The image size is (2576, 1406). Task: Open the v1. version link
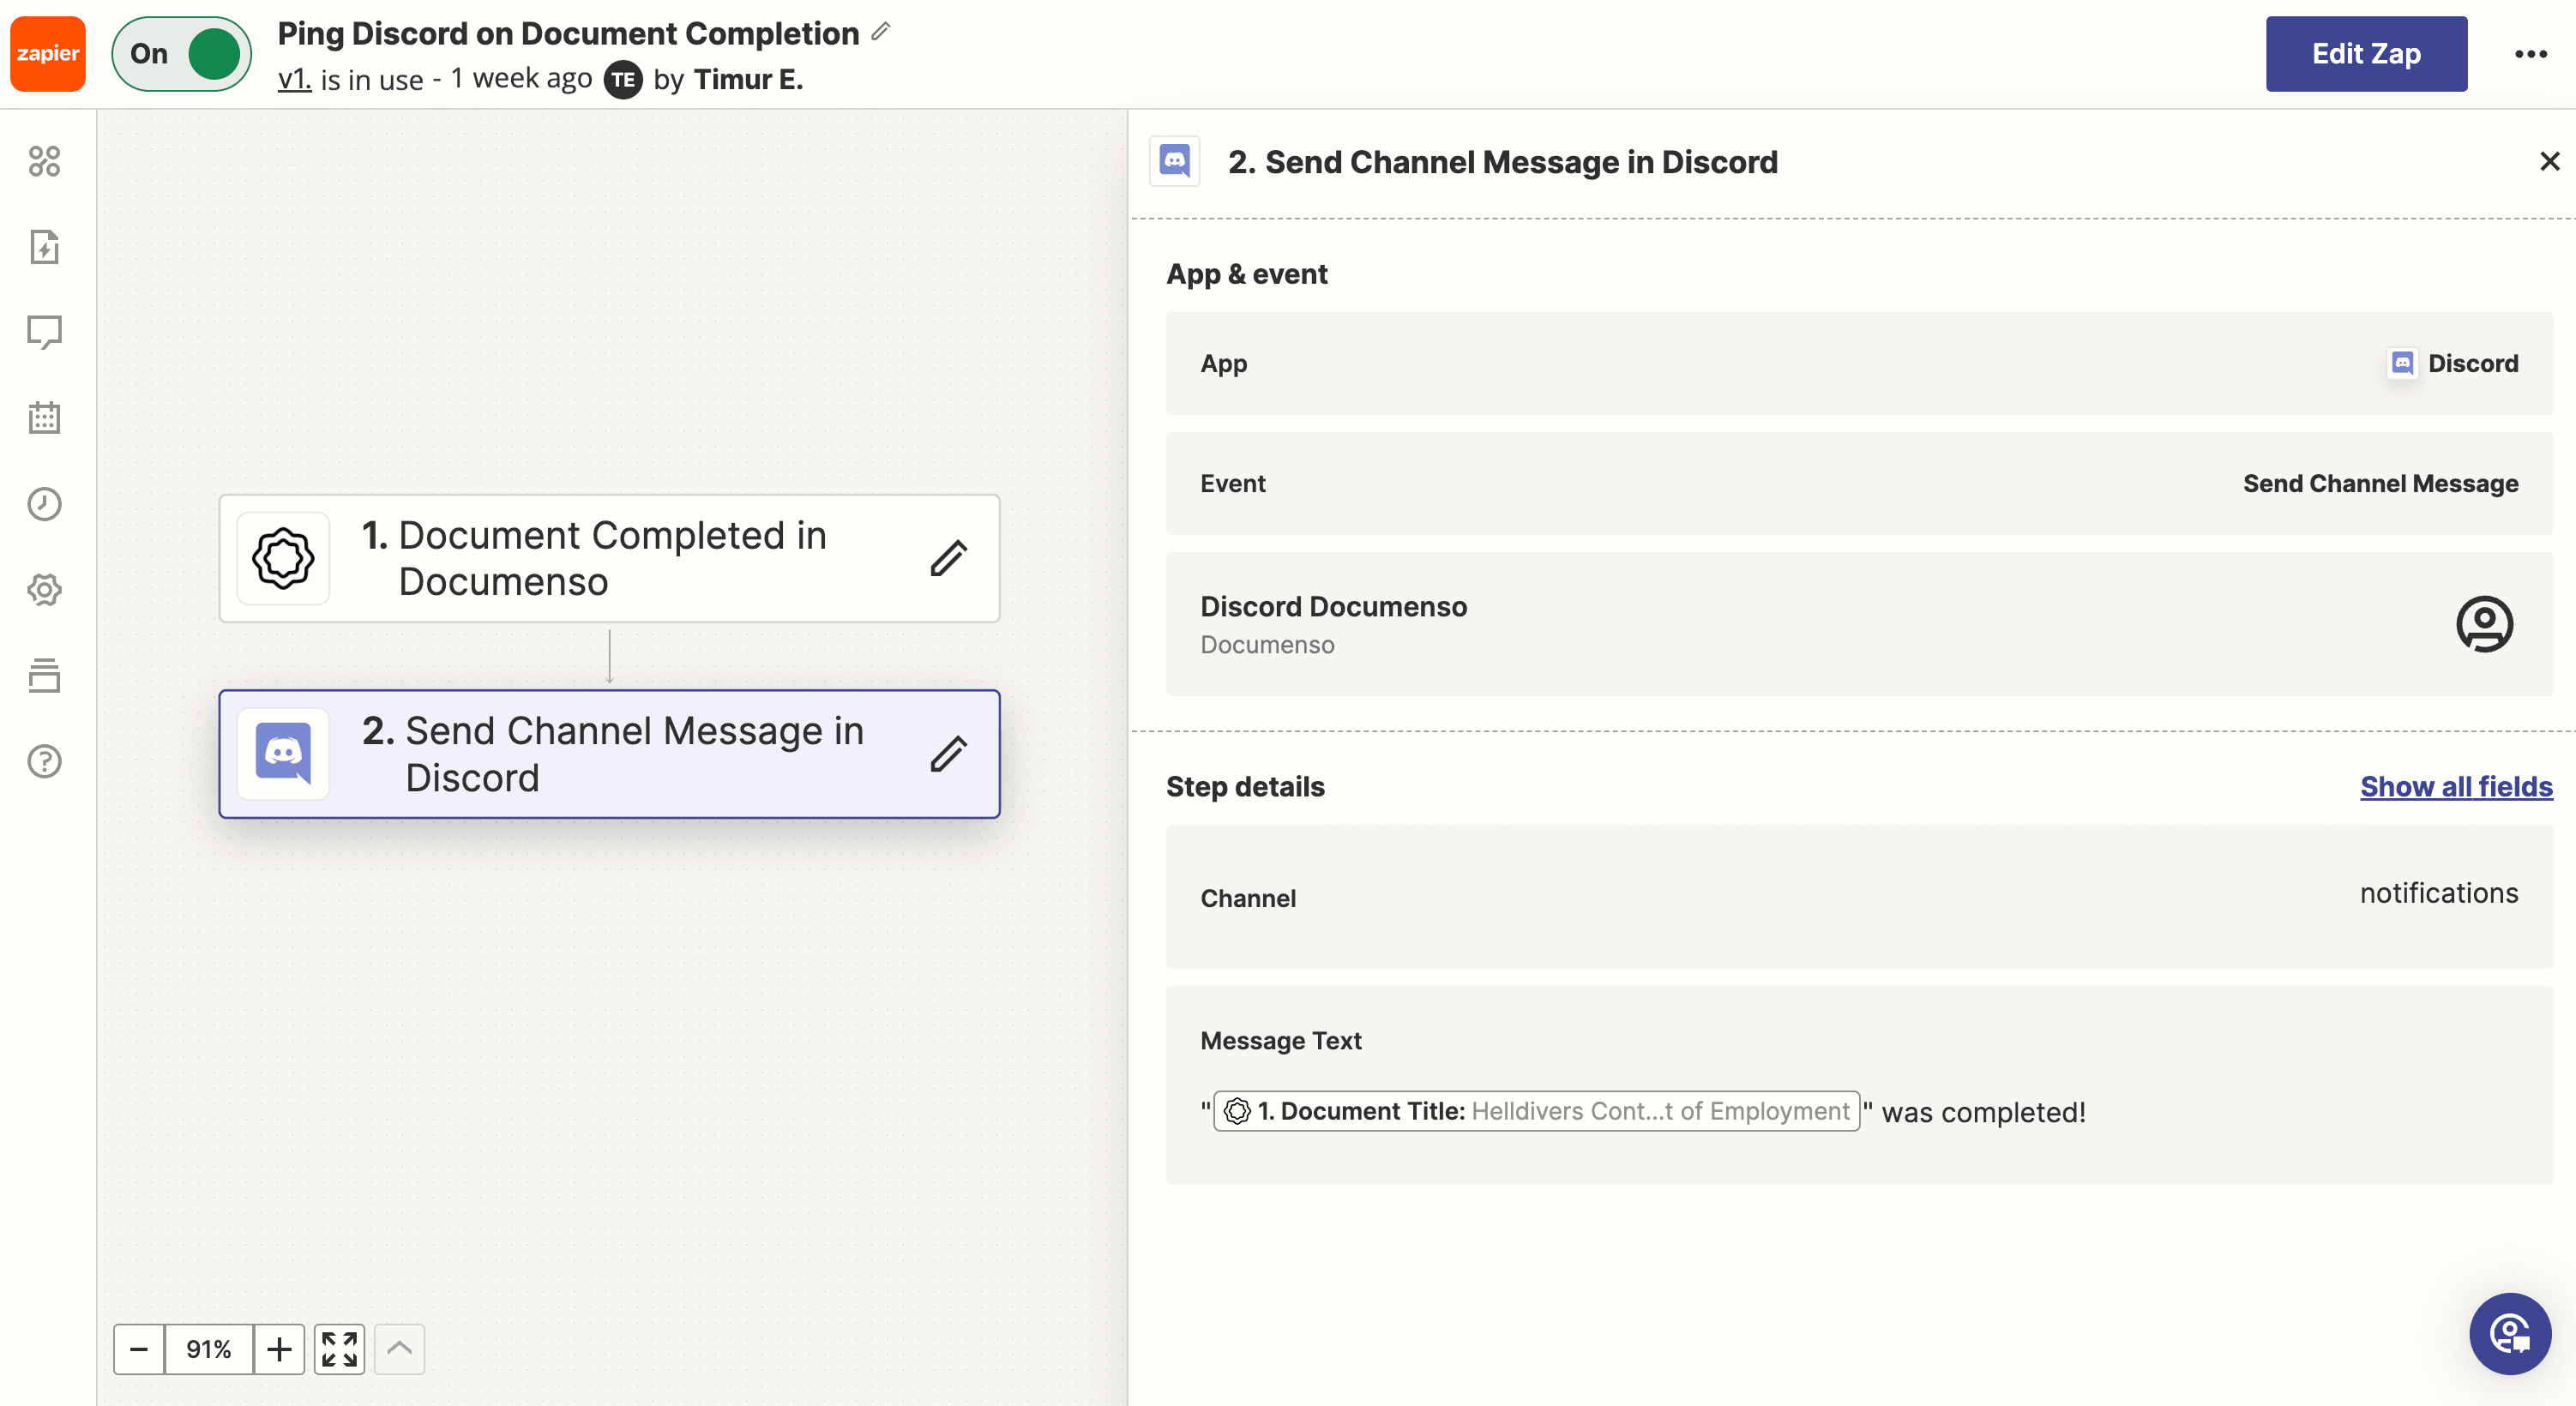[x=294, y=79]
